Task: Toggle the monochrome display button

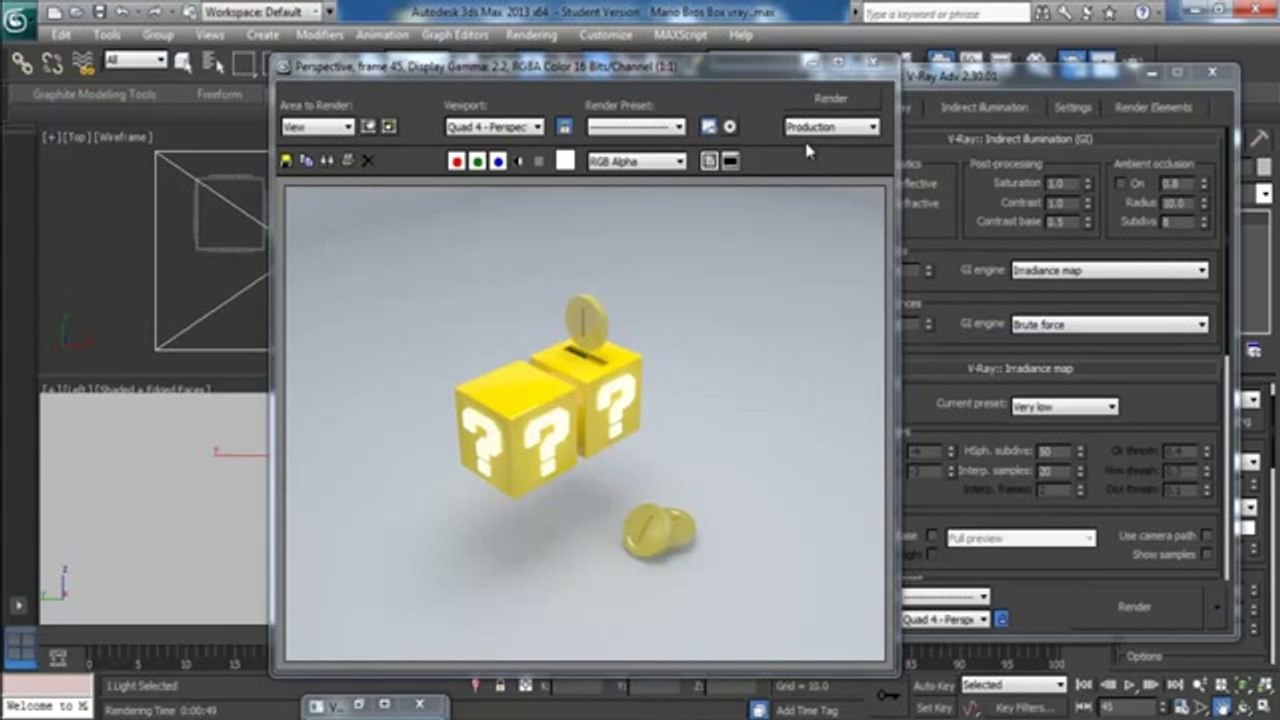Action: click(x=539, y=161)
